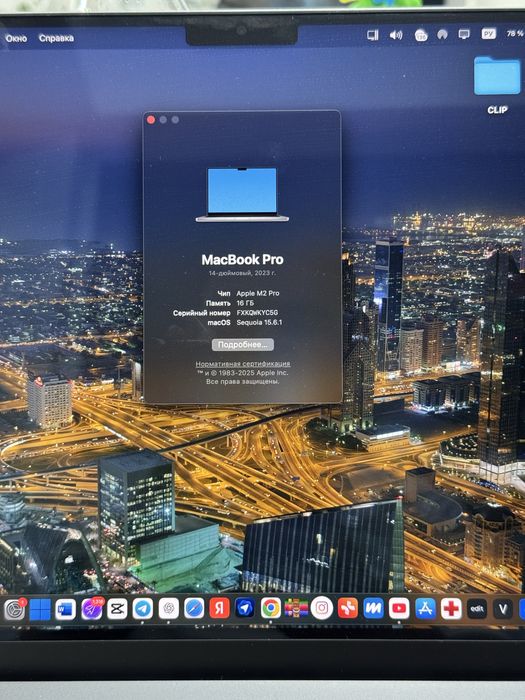Open red cross app in Dock

(x=451, y=609)
